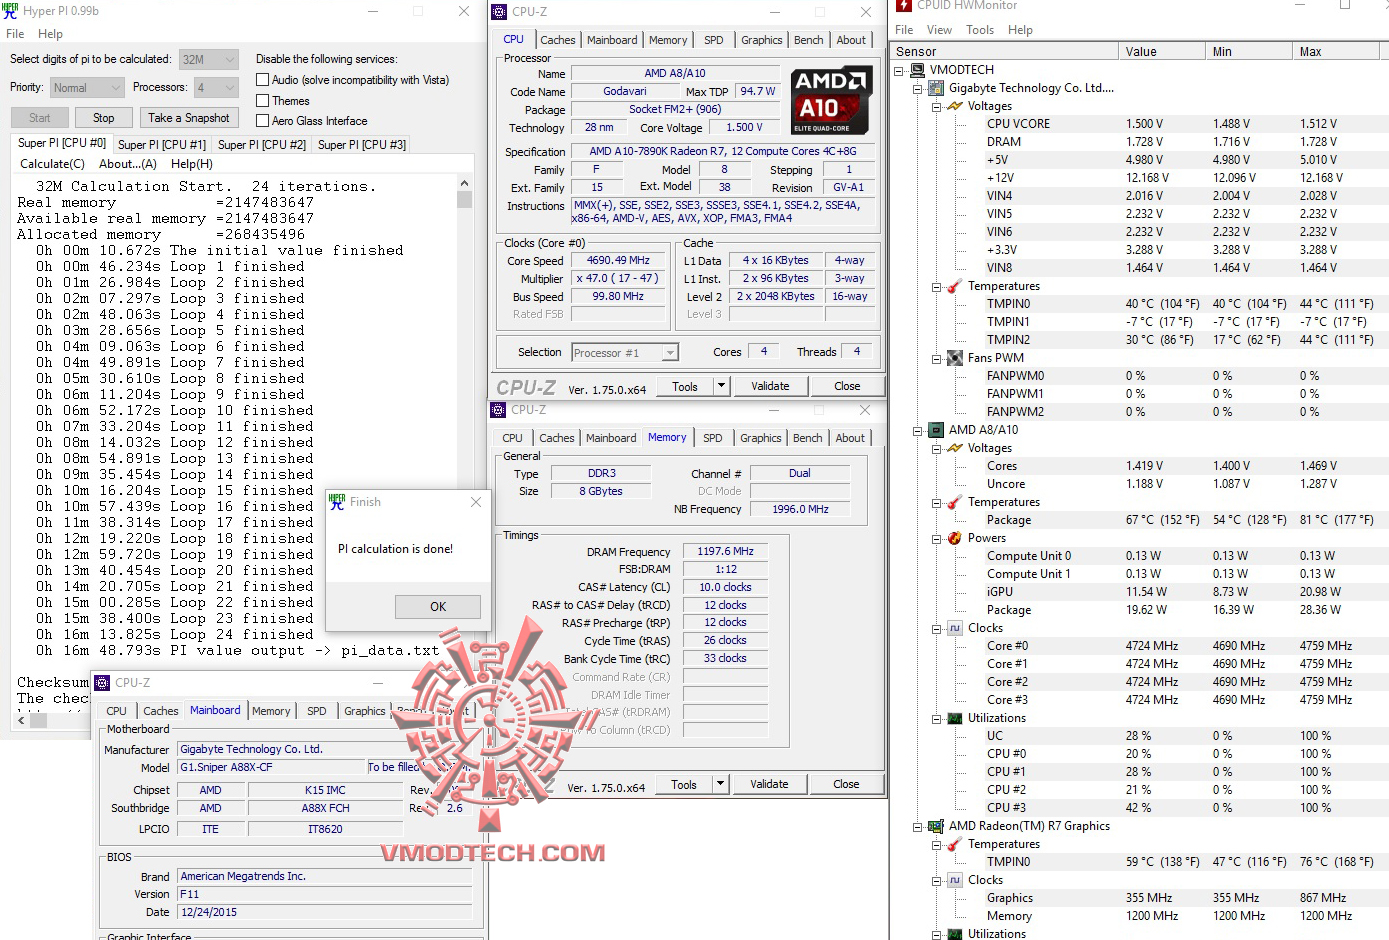Click Validate in the CPU-Z CPU window
Image resolution: width=1389 pixels, height=940 pixels.
coord(770,386)
